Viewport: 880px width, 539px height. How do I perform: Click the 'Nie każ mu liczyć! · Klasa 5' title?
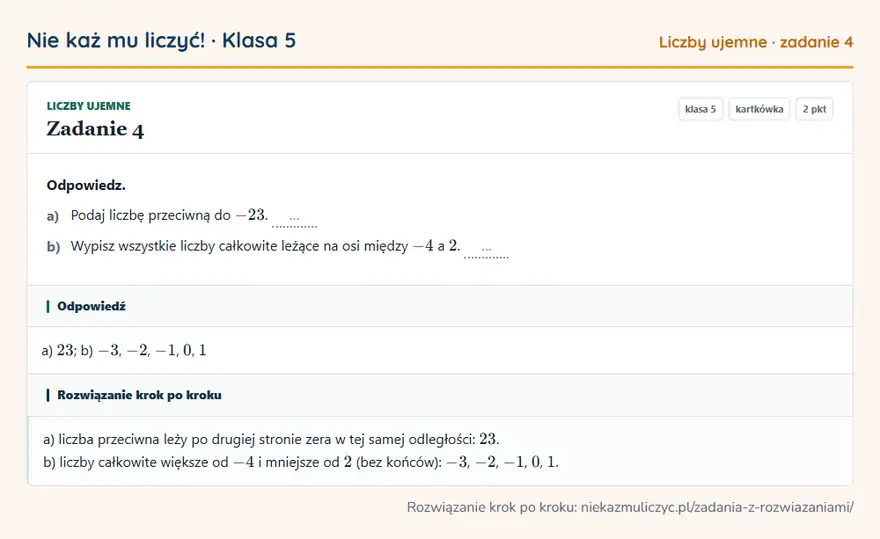coord(161,40)
